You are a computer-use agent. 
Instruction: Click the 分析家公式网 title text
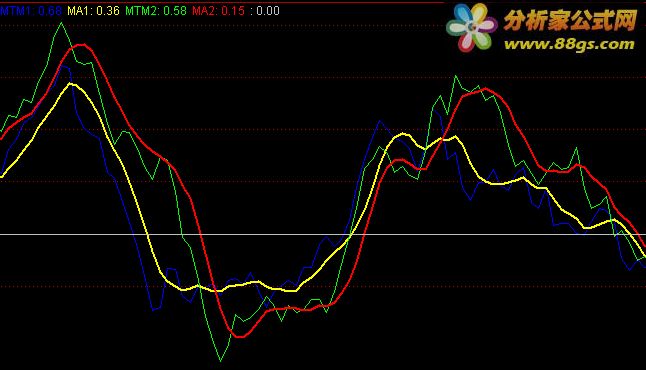(570, 20)
